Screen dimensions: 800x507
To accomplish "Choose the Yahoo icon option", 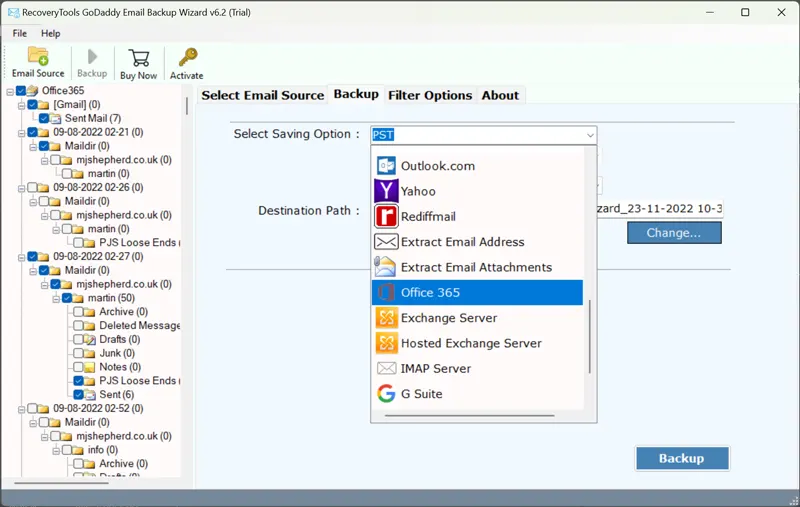I will pos(386,191).
